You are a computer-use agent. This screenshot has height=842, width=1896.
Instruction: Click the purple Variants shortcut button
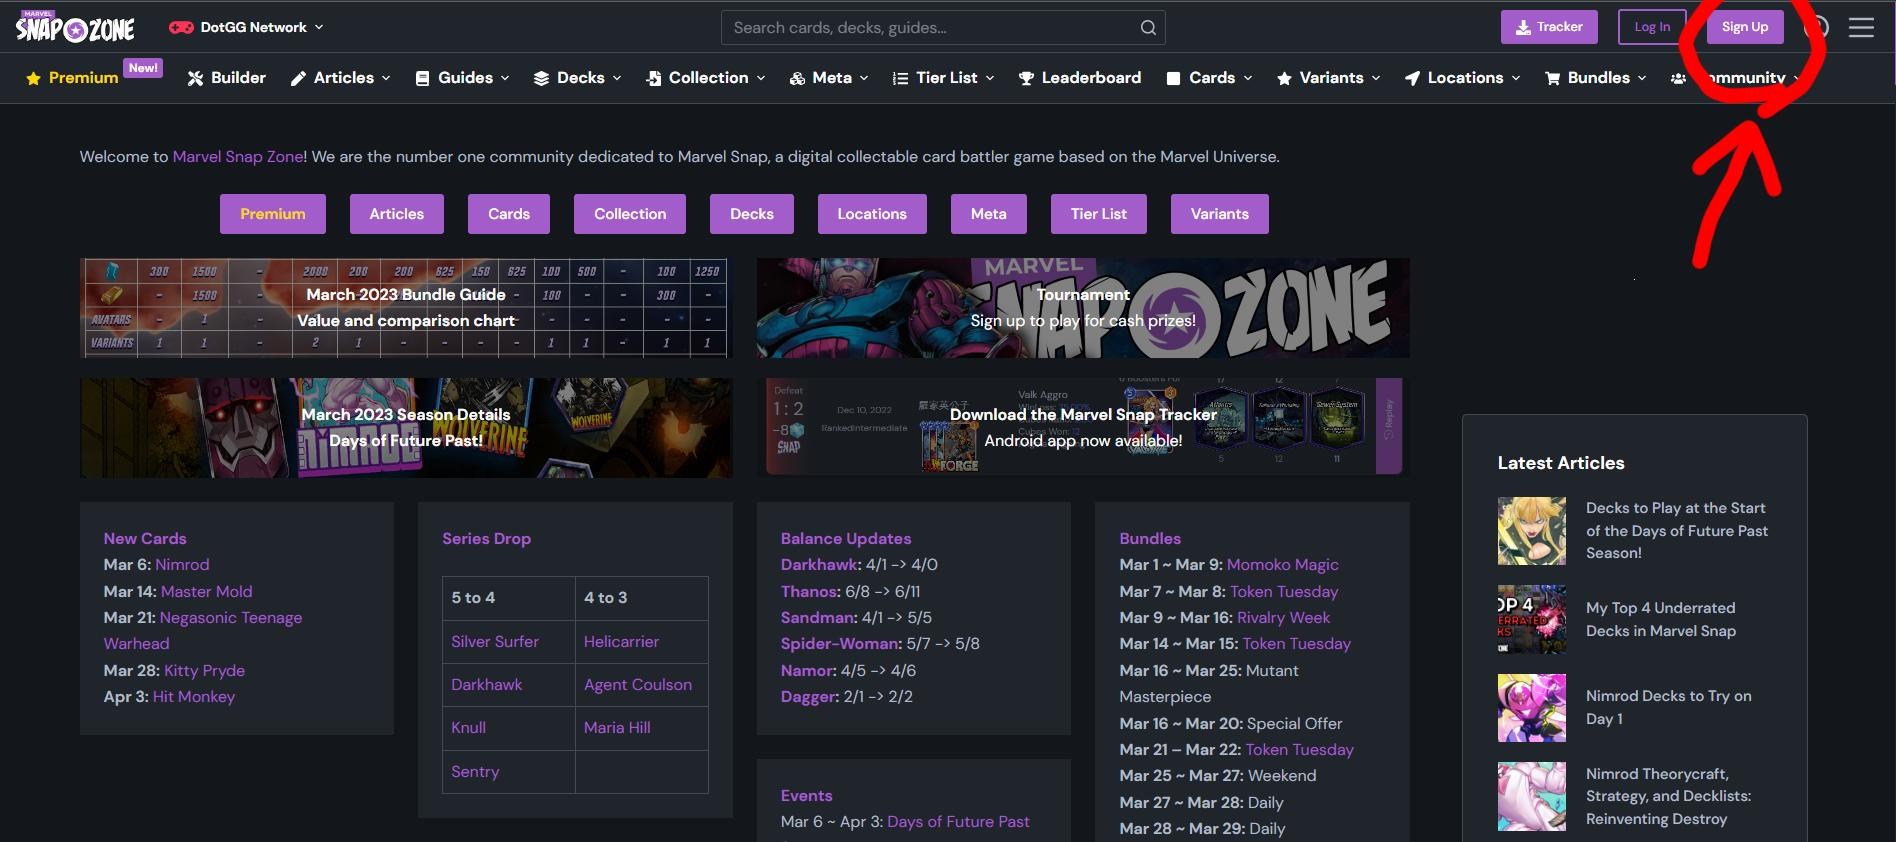coord(1219,214)
